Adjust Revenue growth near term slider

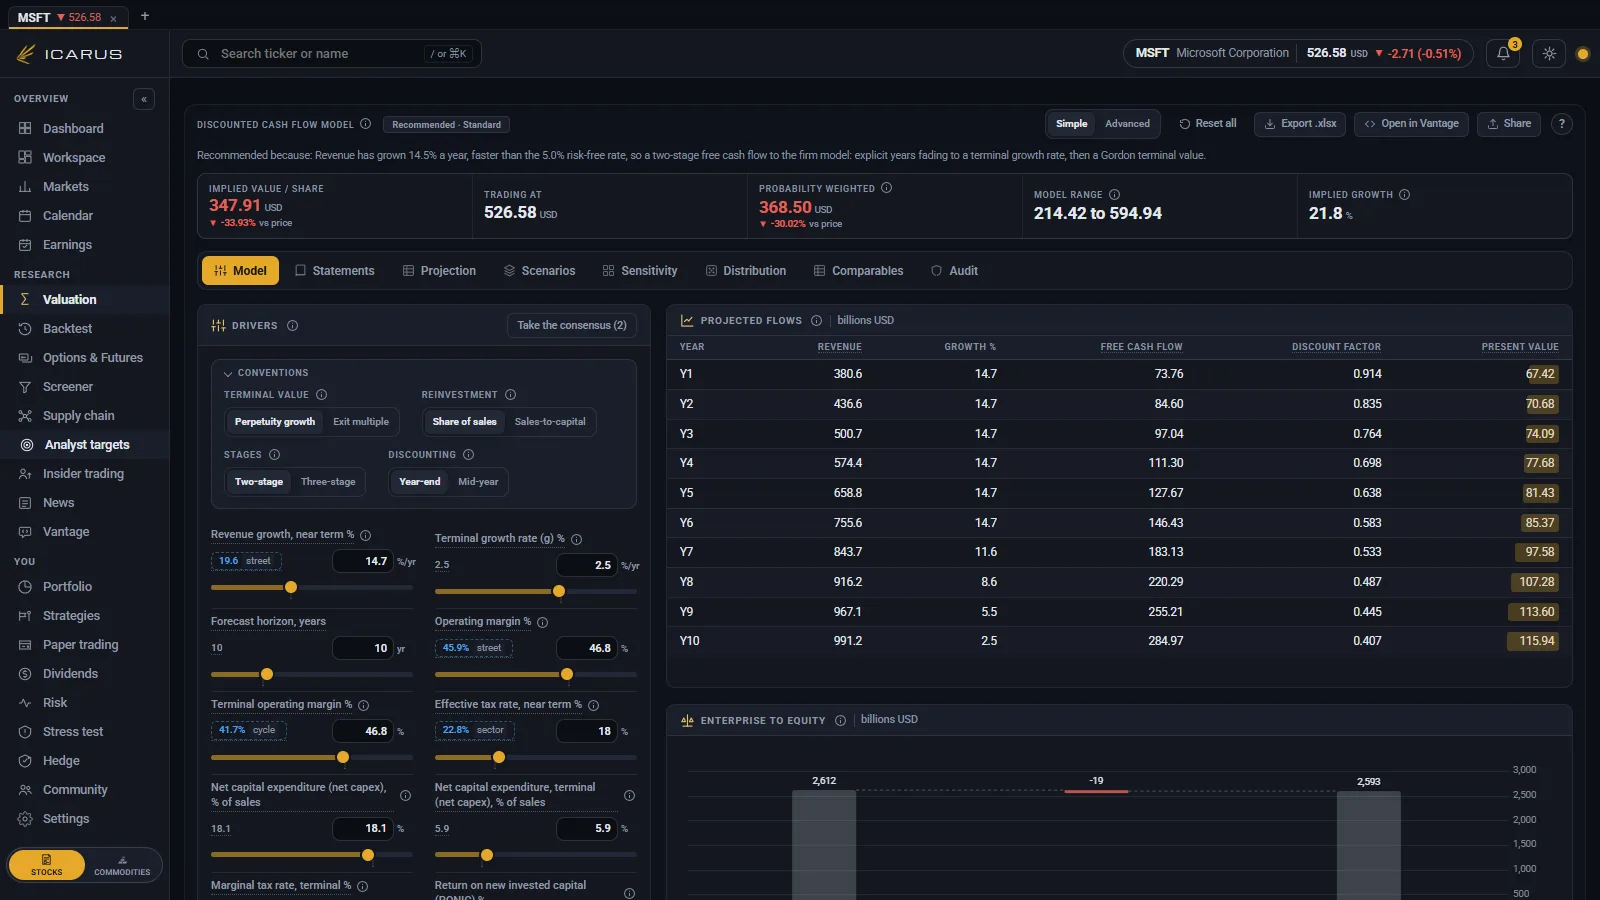pos(311,588)
